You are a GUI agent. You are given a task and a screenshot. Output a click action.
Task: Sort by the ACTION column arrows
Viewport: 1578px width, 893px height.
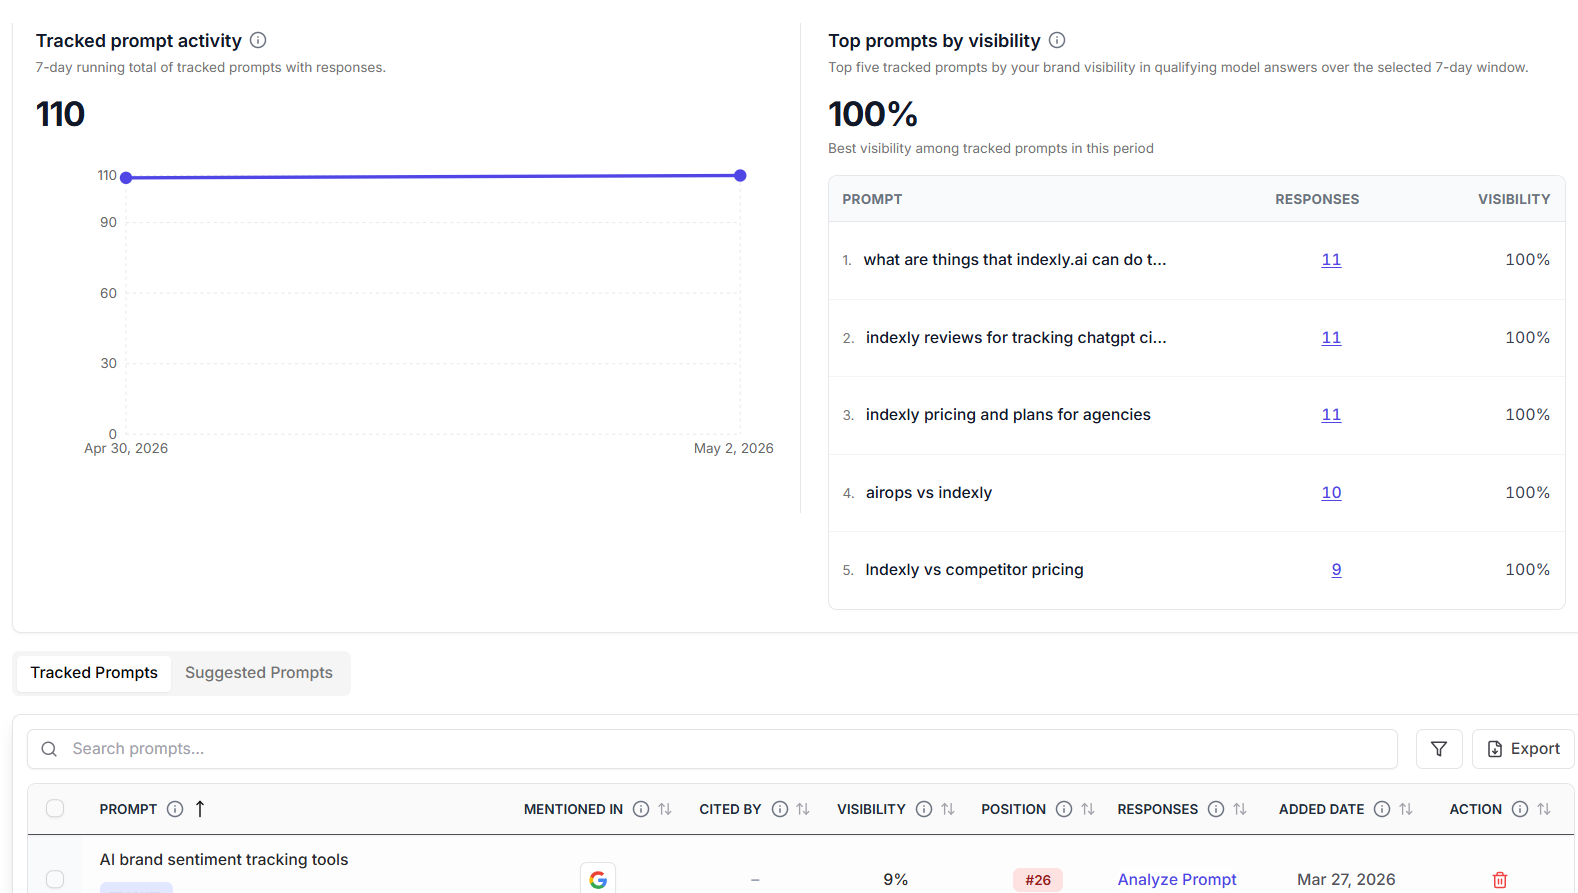point(1544,809)
